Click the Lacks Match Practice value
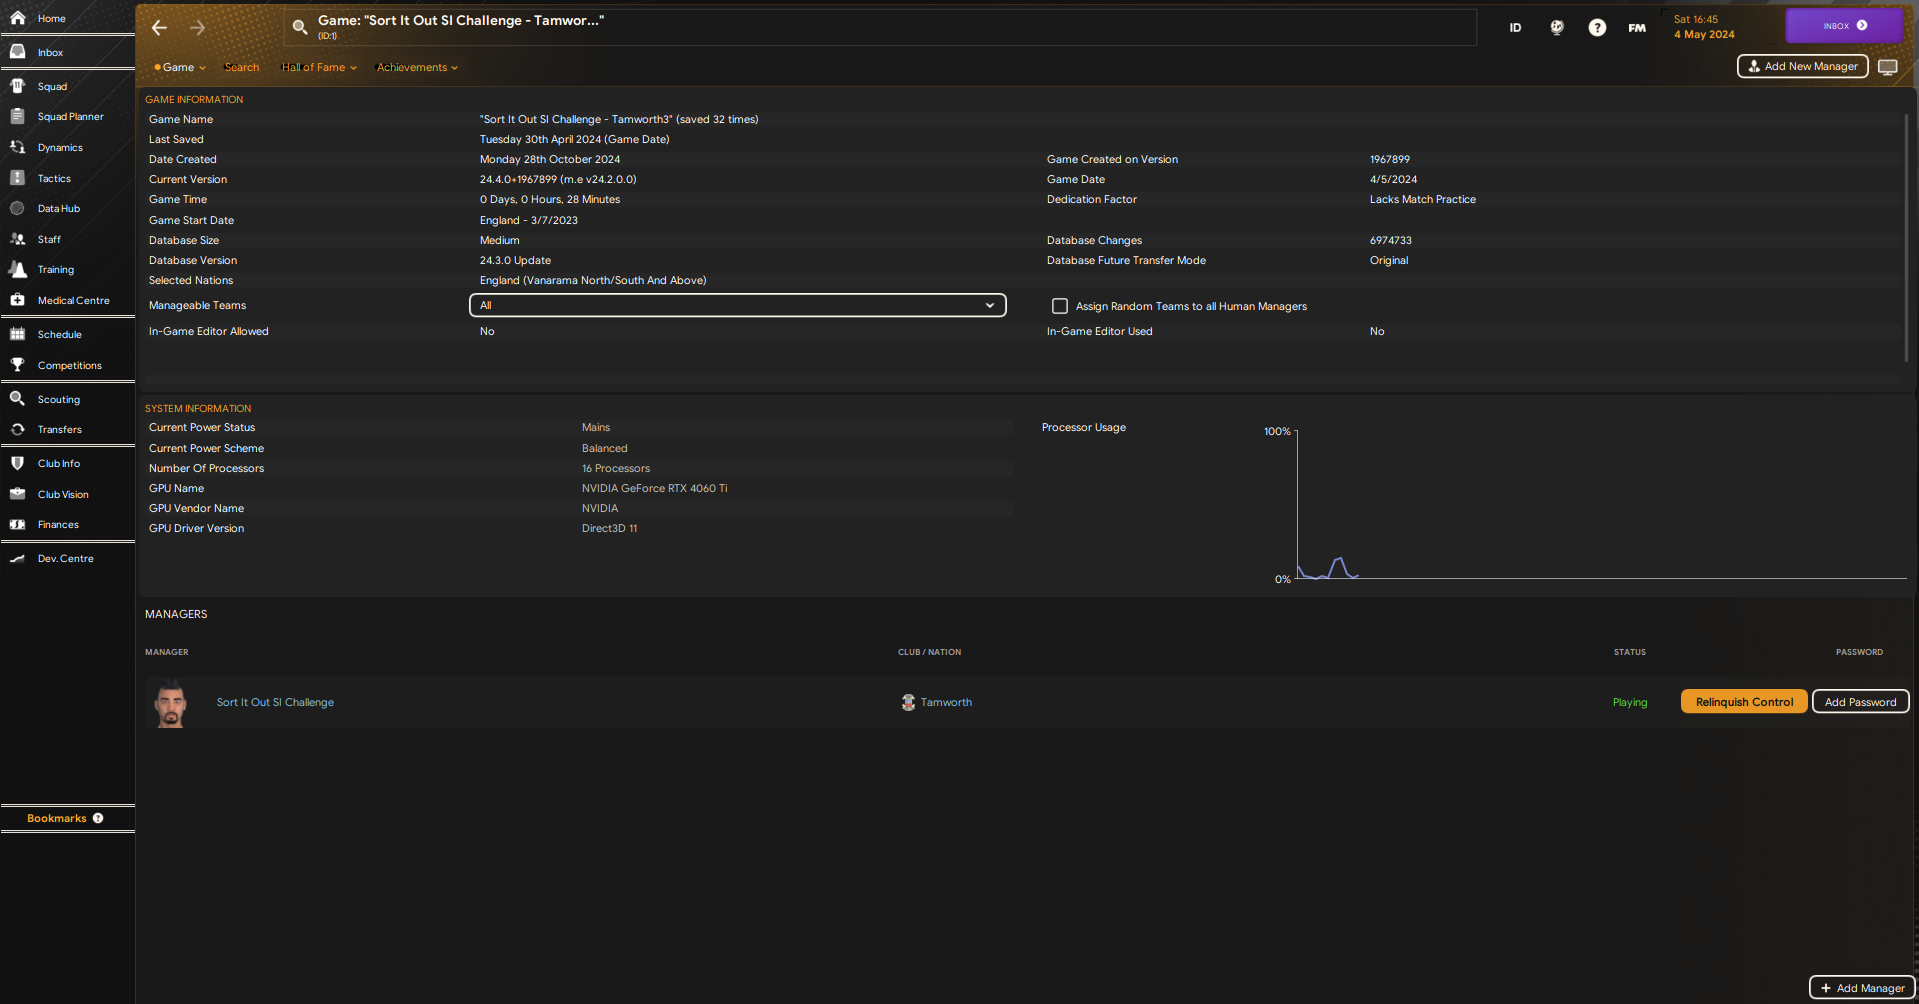The width and height of the screenshot is (1919, 1004). (x=1422, y=199)
